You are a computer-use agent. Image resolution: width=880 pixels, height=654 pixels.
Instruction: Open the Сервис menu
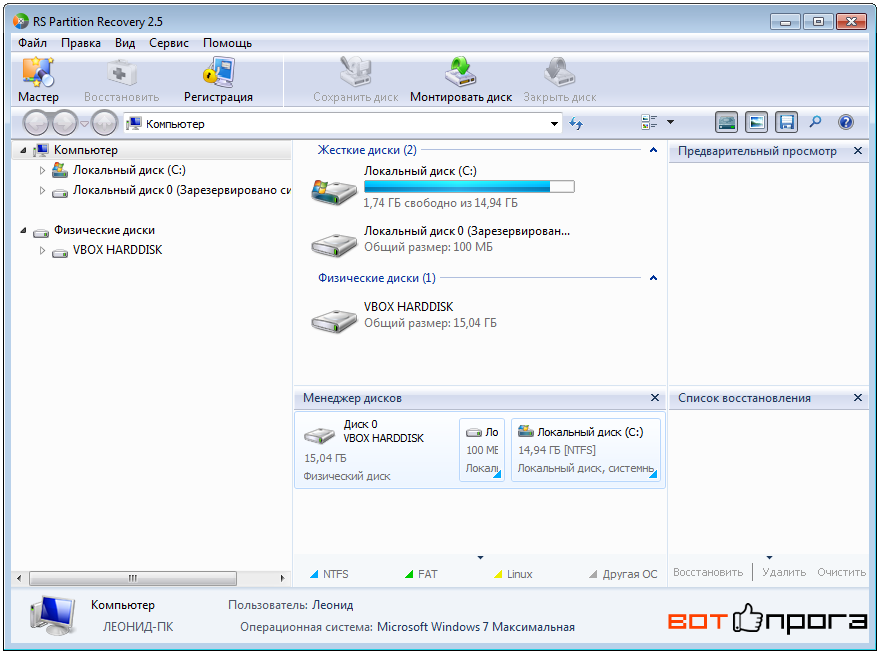[x=169, y=43]
